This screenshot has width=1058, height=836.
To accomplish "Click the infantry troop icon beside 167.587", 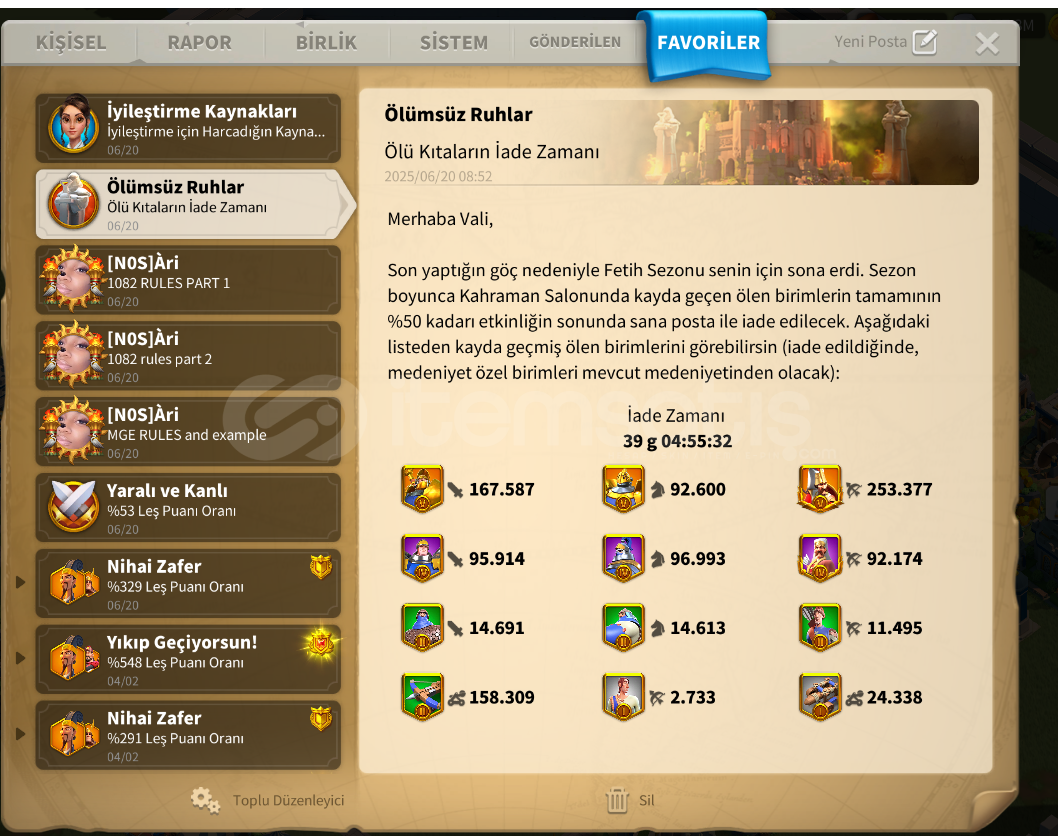I will [x=422, y=489].
